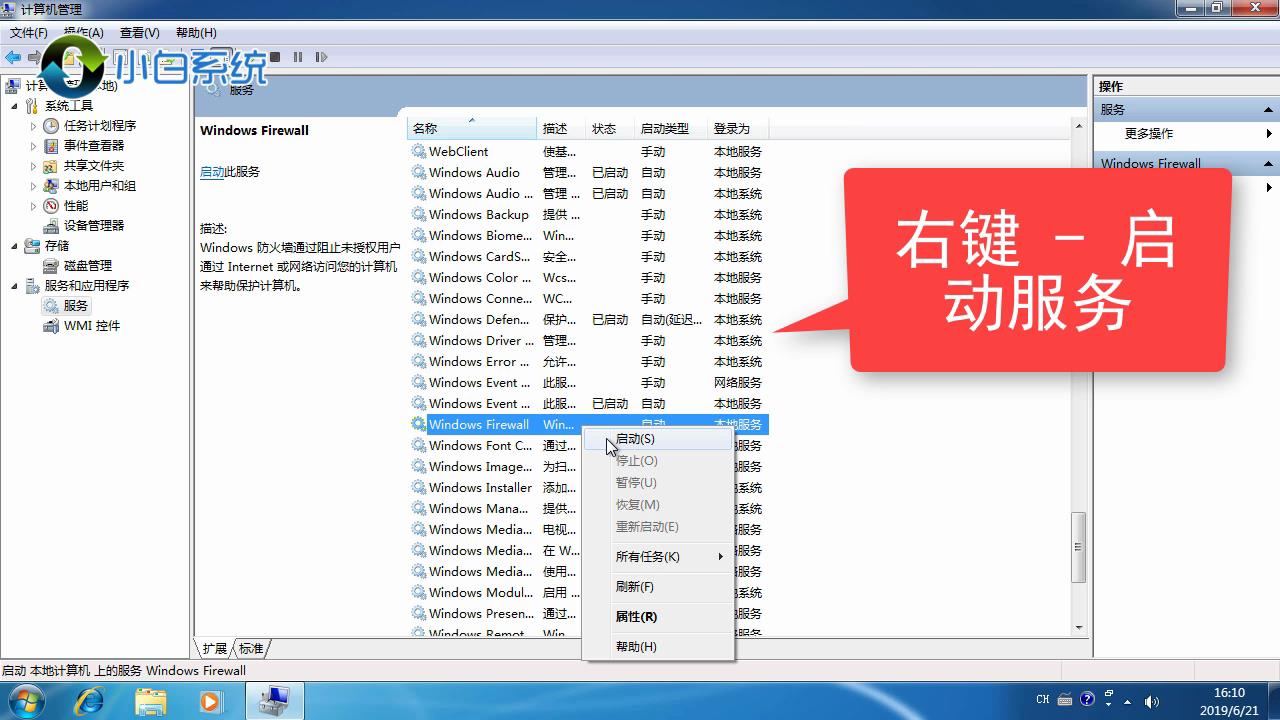Click the gear icon of Windows Installer
Screen dimensions: 1280x720
pos(419,487)
